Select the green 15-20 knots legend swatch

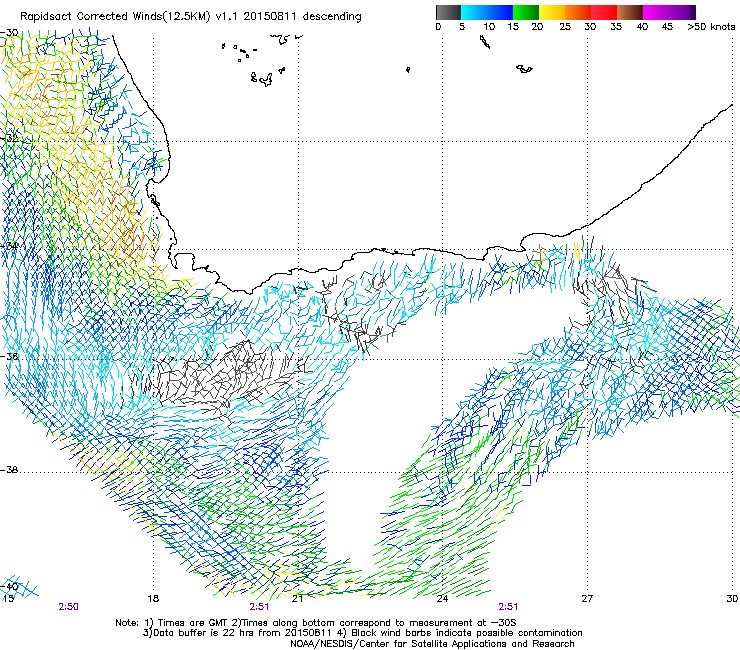pos(526,12)
